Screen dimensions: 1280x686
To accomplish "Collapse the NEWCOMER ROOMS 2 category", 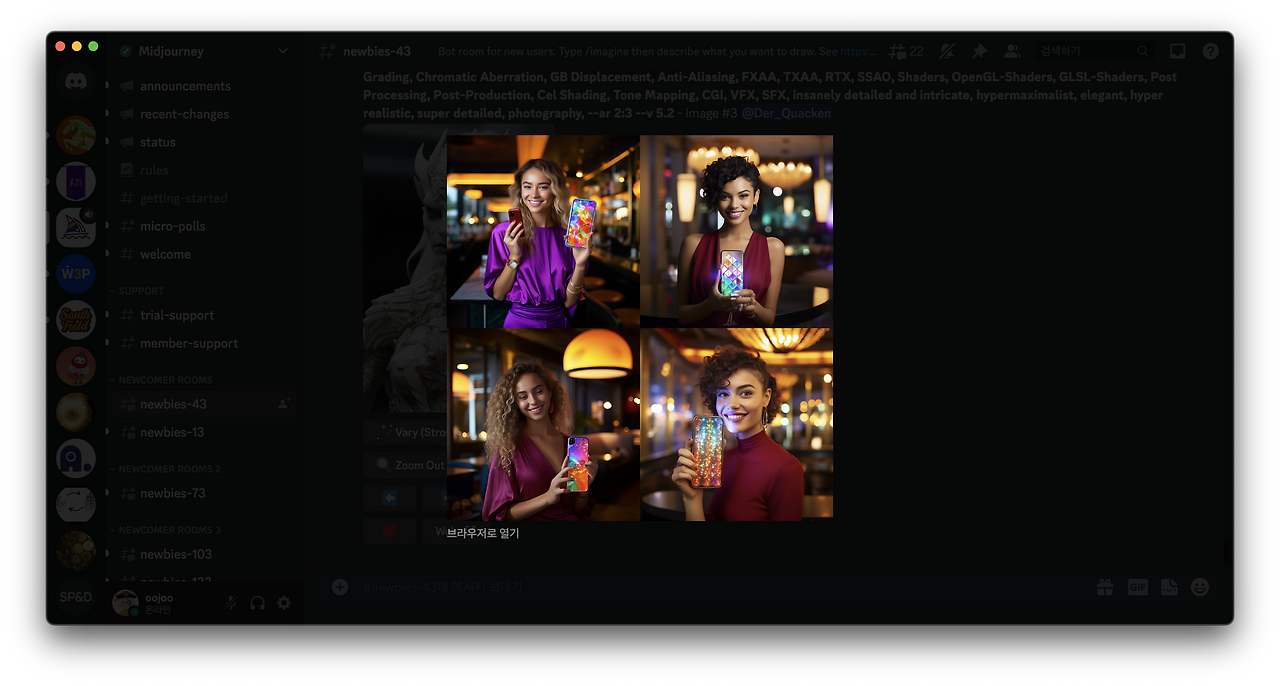I will click(164, 469).
